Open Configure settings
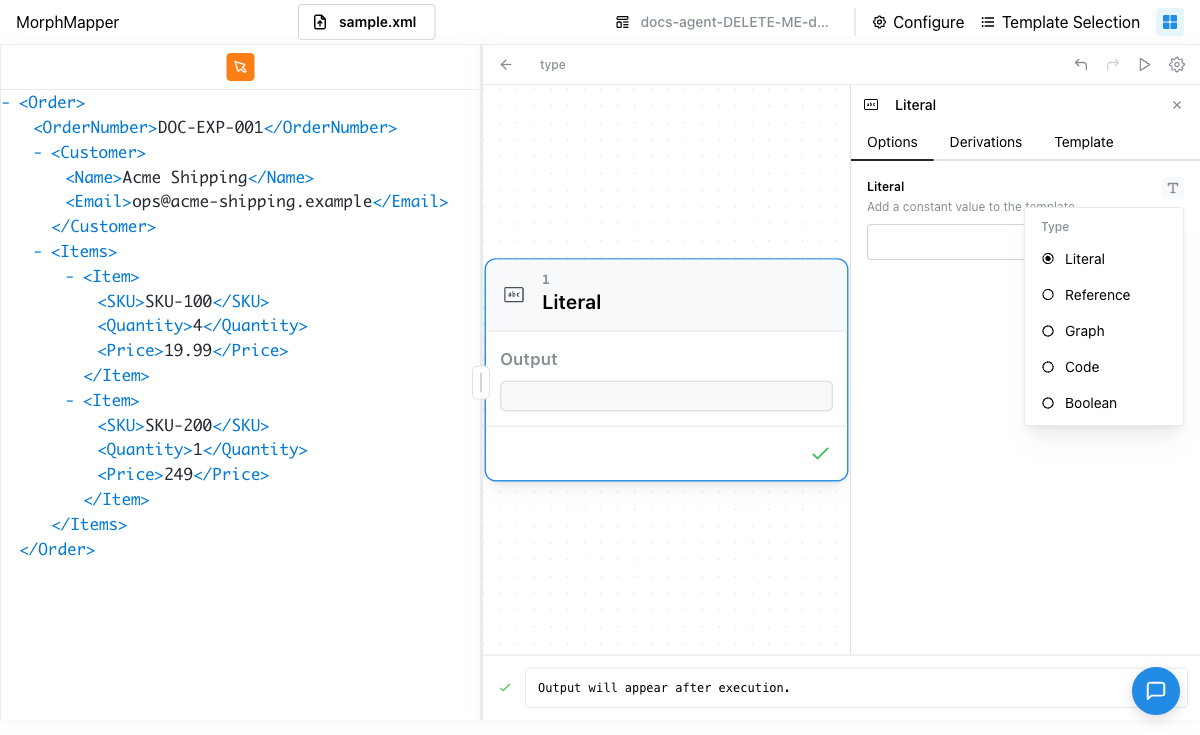Screen dimensions: 1200x735 [918, 22]
